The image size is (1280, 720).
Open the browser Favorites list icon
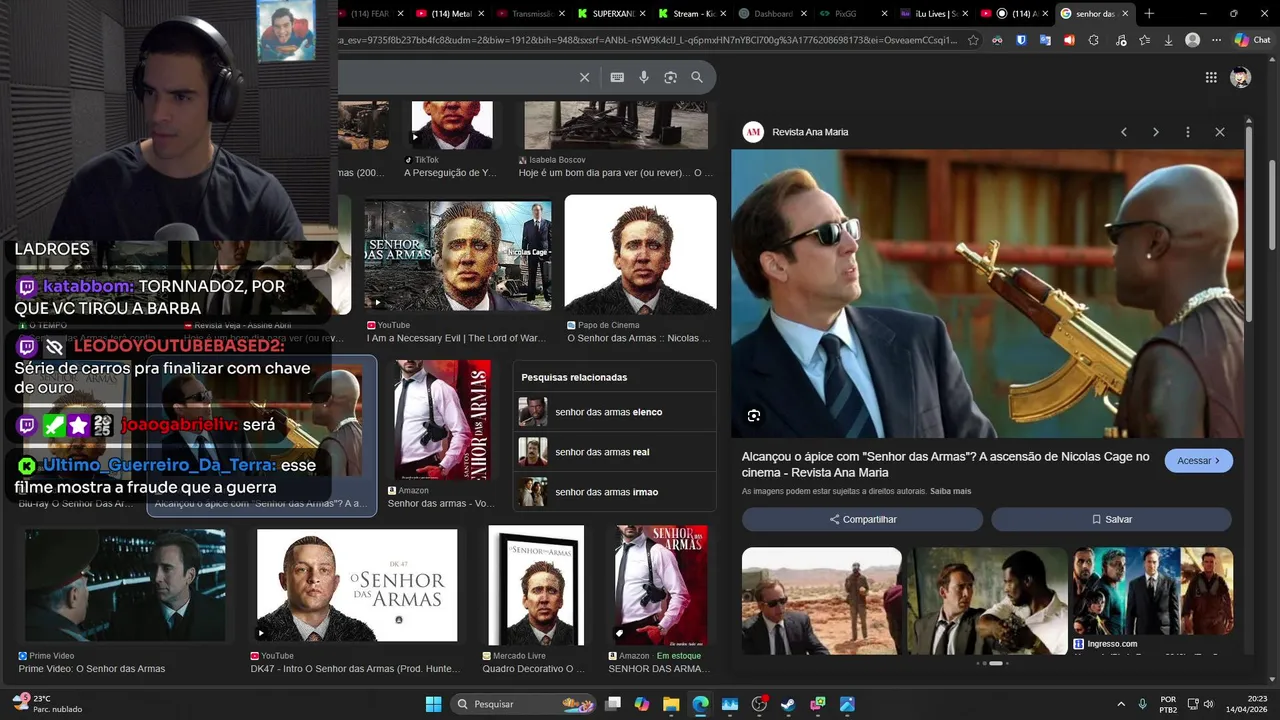click(1144, 40)
